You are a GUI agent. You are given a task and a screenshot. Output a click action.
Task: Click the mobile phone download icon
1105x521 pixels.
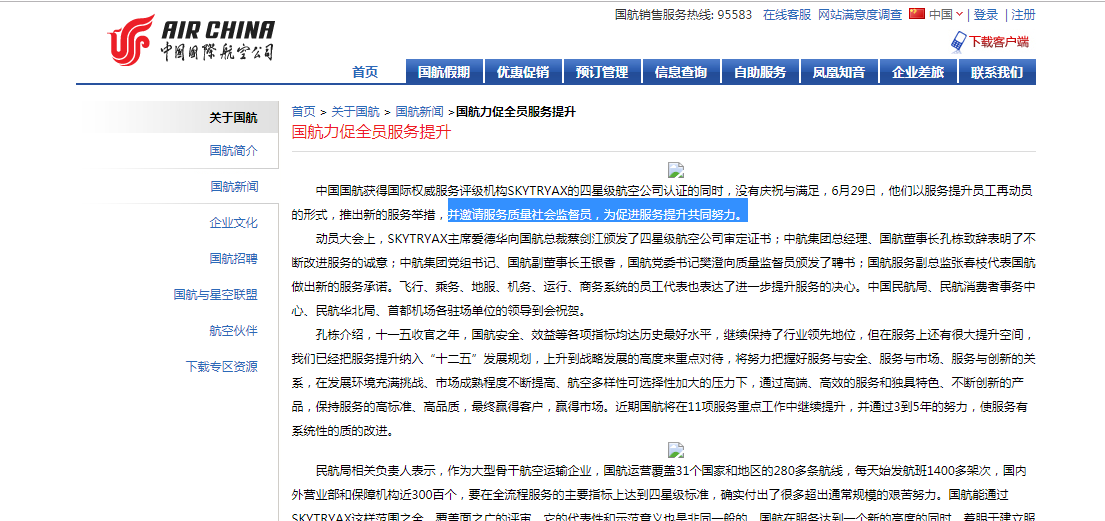click(x=958, y=42)
